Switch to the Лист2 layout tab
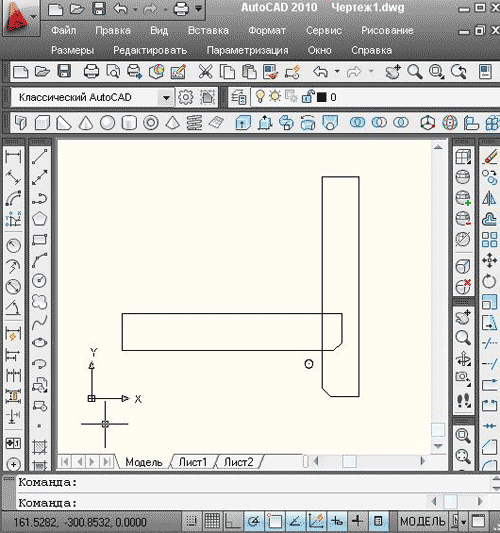Screen dimensions: 500x533 [x=239, y=462]
